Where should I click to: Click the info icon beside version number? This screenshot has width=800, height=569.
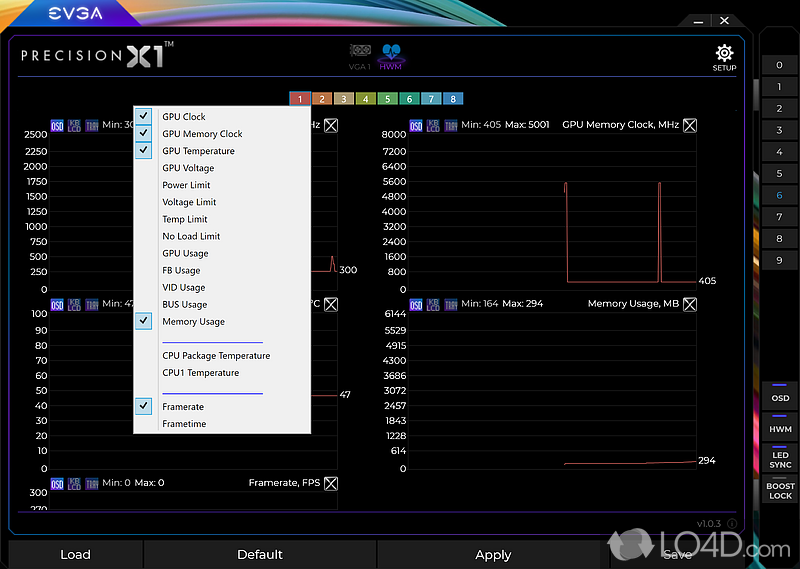(x=732, y=523)
